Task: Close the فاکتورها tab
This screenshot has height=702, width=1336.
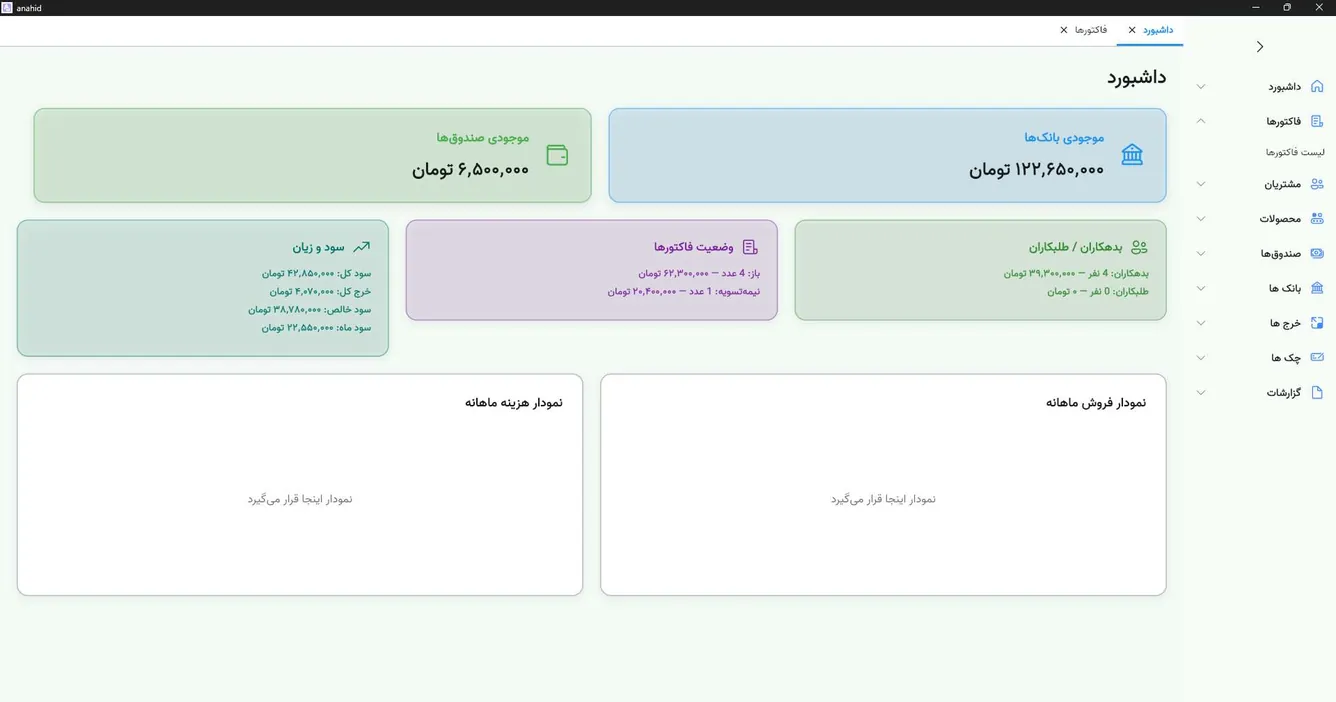Action: 1064,30
